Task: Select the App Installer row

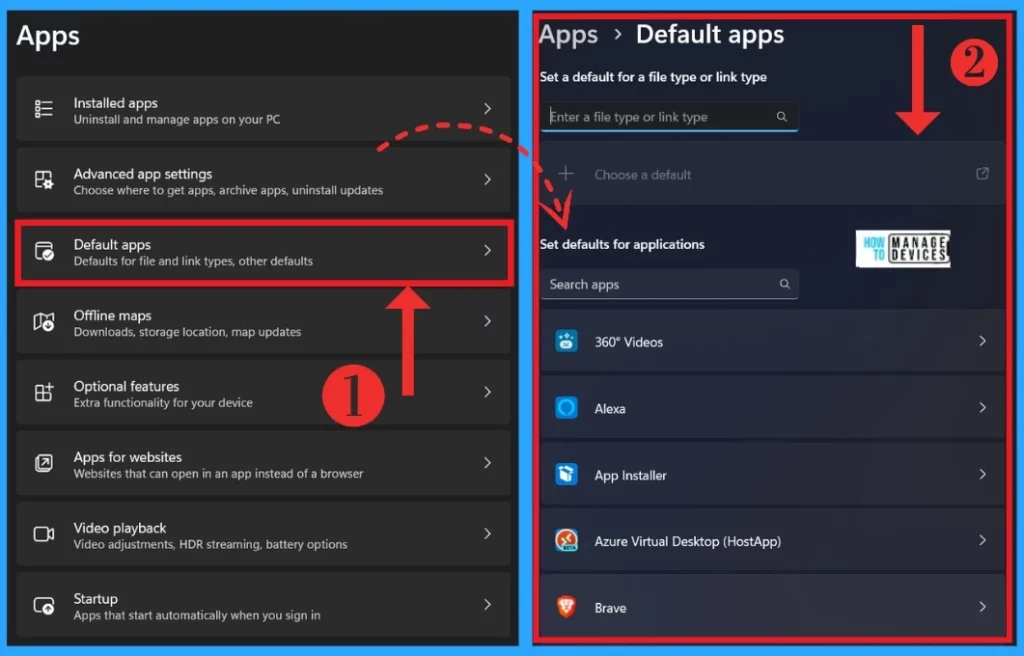Action: (772, 474)
